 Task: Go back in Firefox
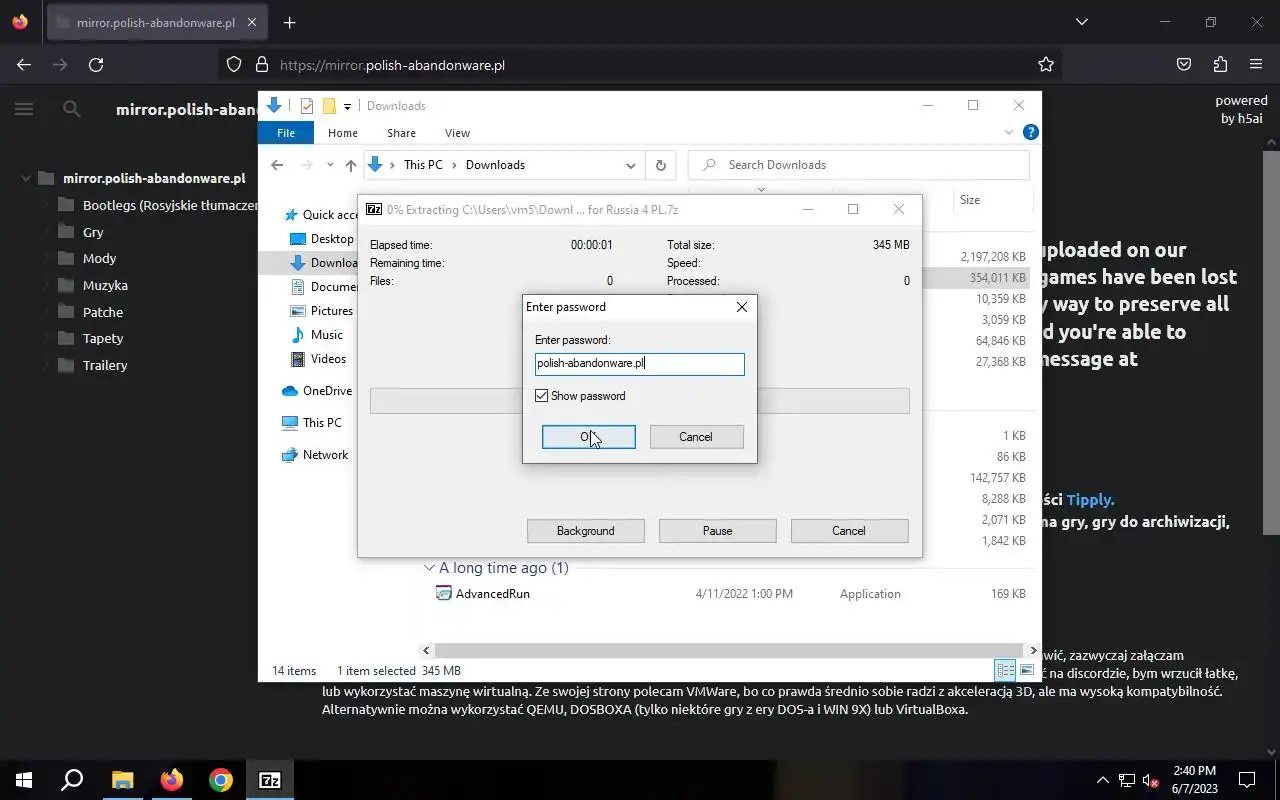pyautogui.click(x=24, y=65)
